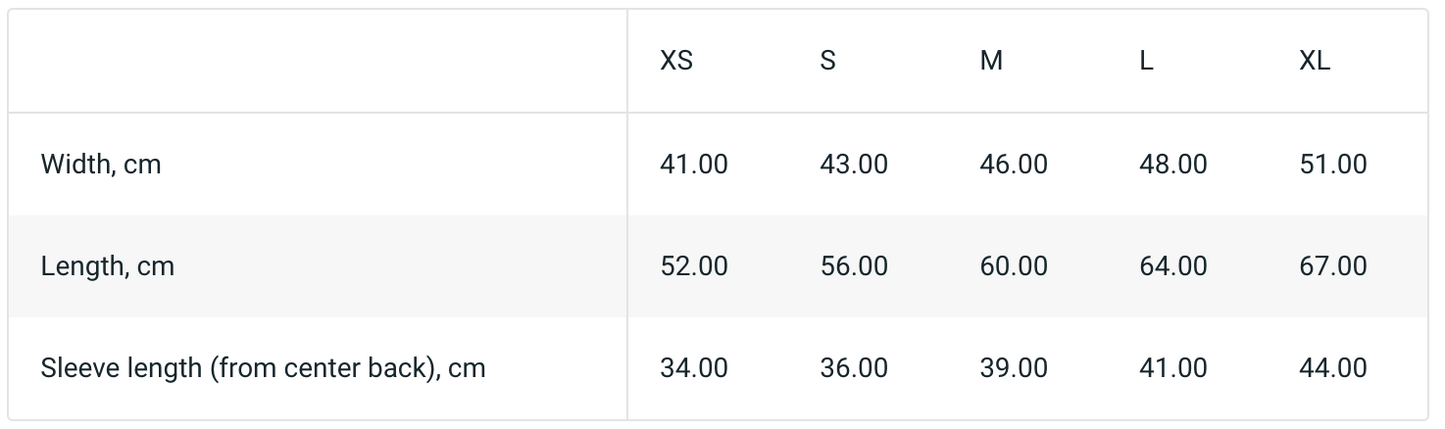Click the XS size column header

676,61
